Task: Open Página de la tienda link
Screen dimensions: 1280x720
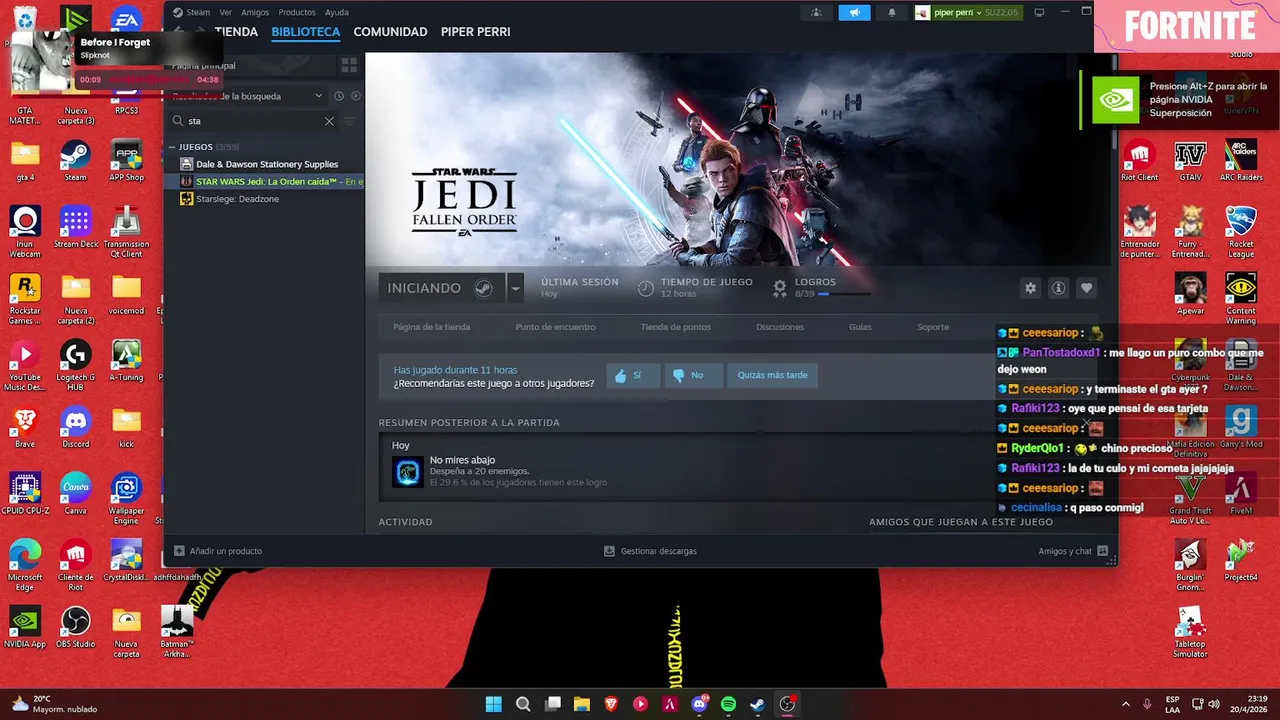Action: tap(432, 327)
